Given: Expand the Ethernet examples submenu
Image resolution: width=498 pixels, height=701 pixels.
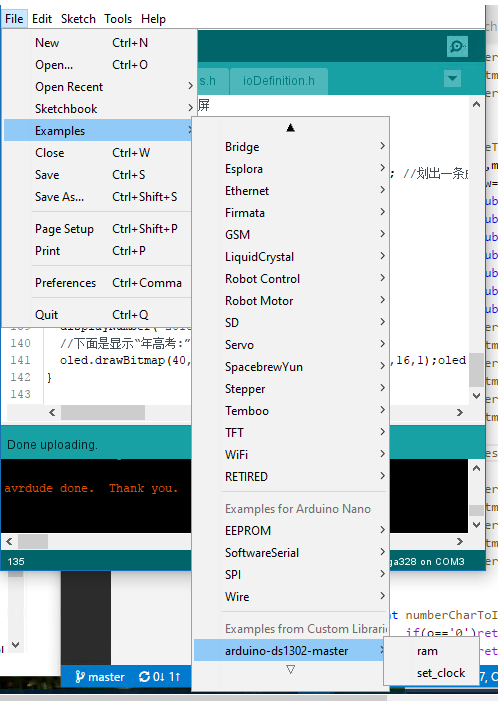Looking at the screenshot, I should [291, 191].
